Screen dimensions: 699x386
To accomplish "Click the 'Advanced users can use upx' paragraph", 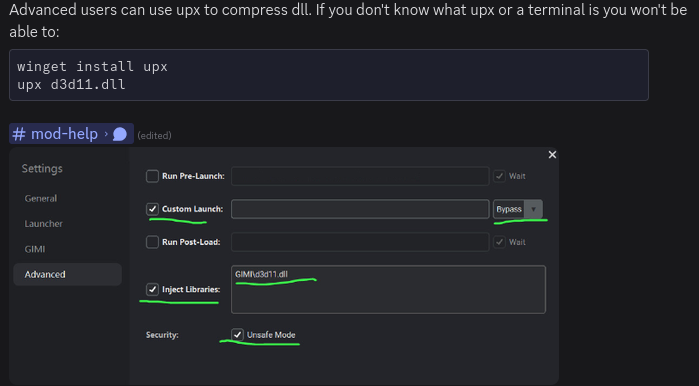I will pyautogui.click(x=348, y=20).
